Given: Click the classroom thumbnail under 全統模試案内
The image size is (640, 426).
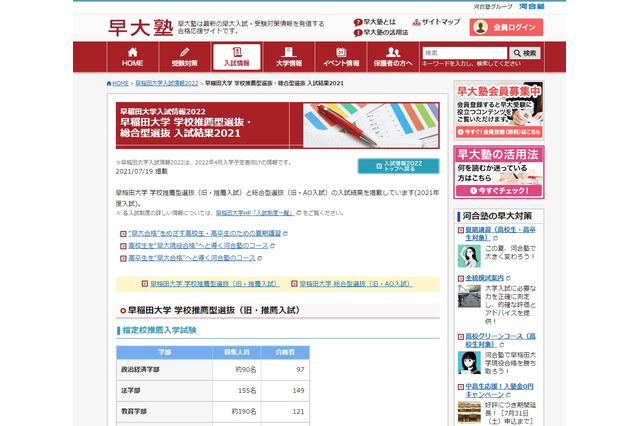Looking at the screenshot, I should [469, 296].
